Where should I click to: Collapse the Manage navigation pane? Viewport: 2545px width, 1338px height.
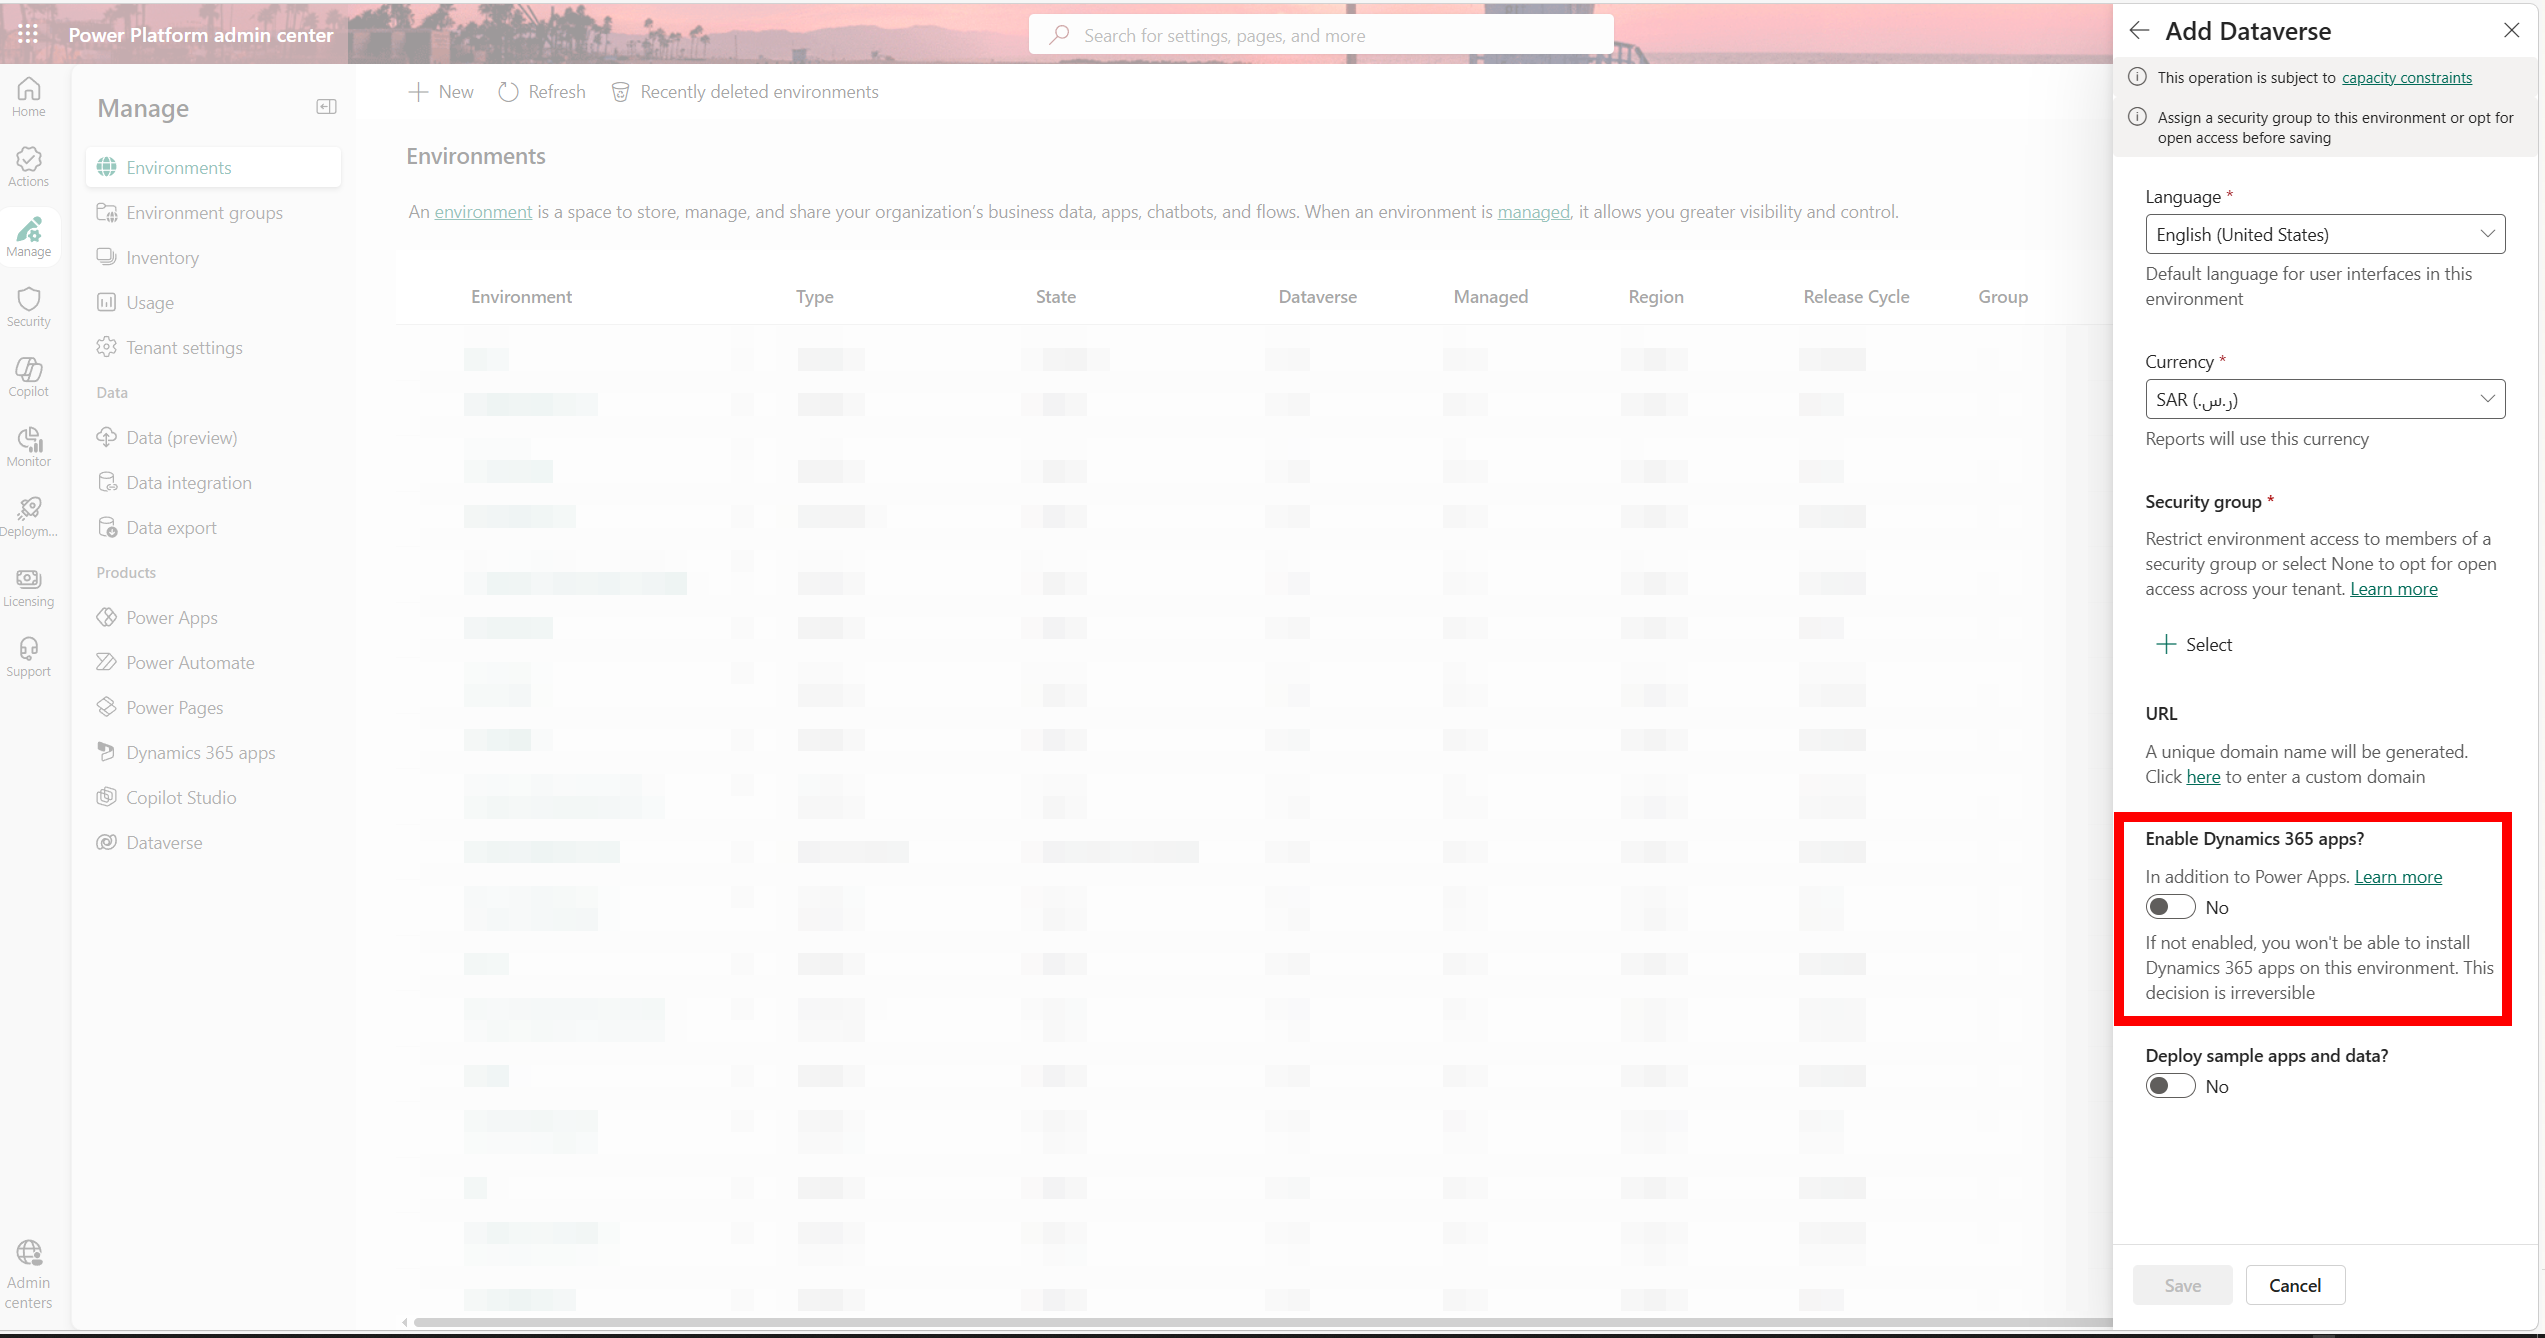tap(326, 107)
